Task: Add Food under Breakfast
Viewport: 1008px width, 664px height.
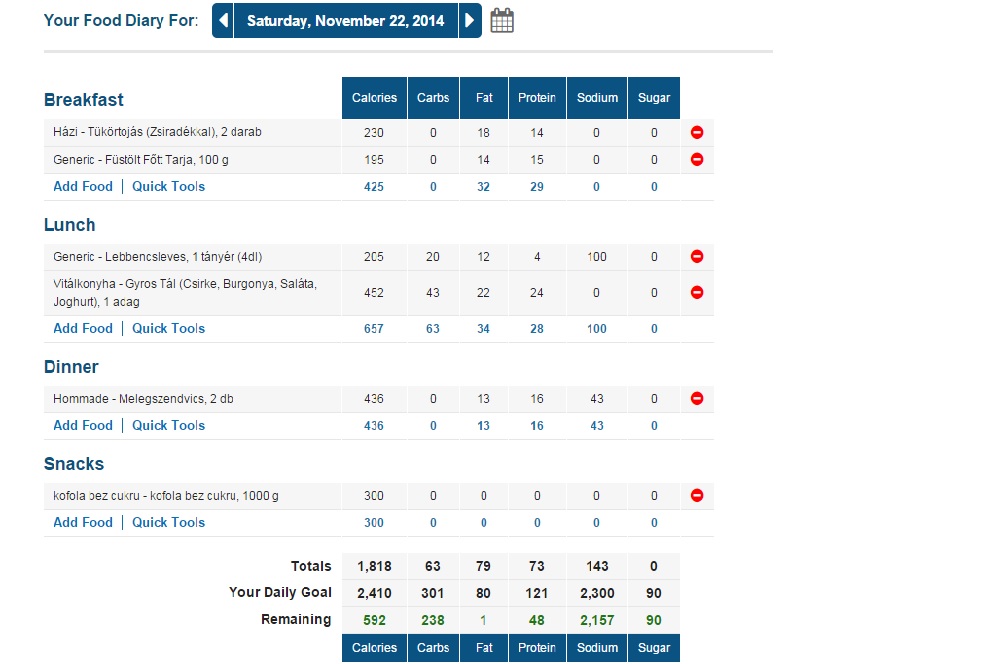Action: click(83, 187)
